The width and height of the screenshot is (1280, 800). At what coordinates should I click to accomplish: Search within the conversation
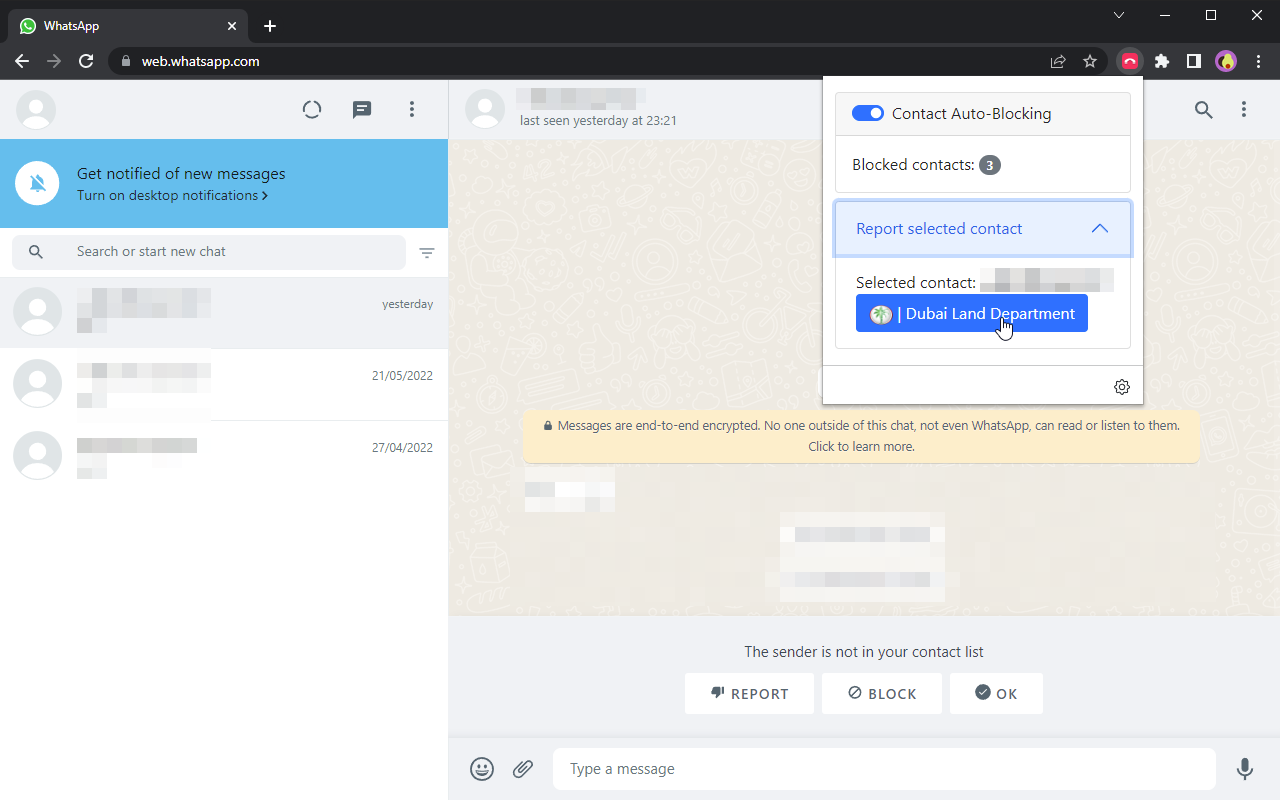tap(1204, 110)
